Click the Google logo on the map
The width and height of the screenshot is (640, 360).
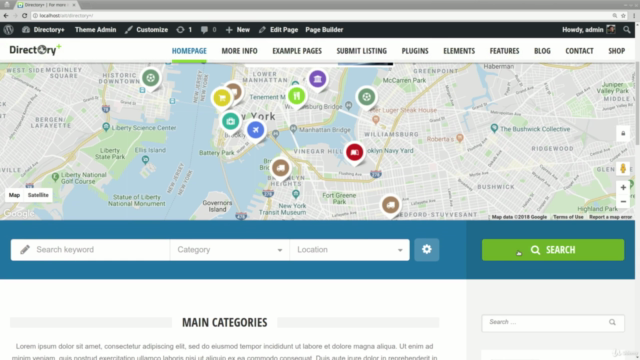[19, 213]
